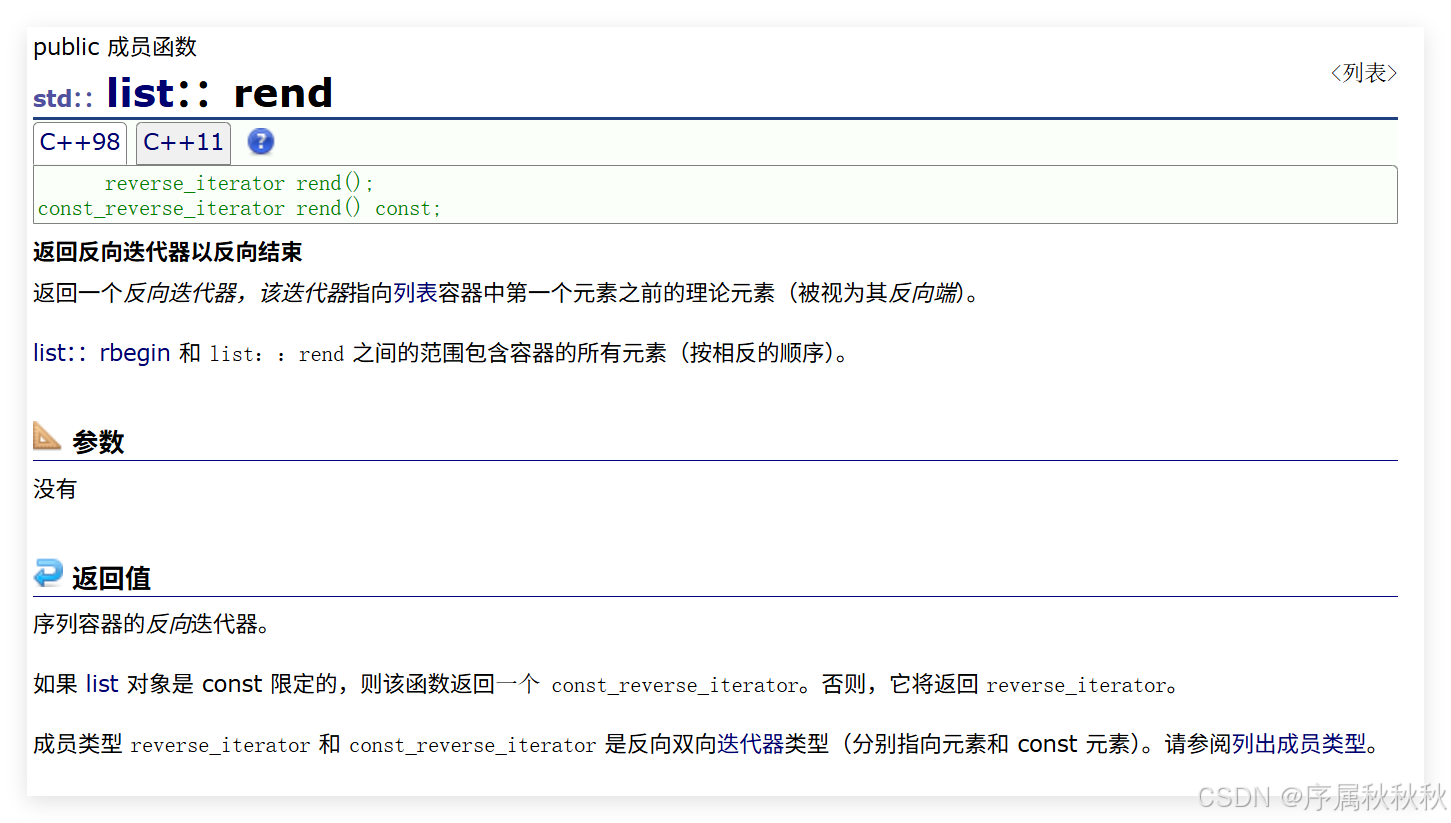Click the public 成员函数 label
Screen dimensions: 1451x823
tap(114, 46)
